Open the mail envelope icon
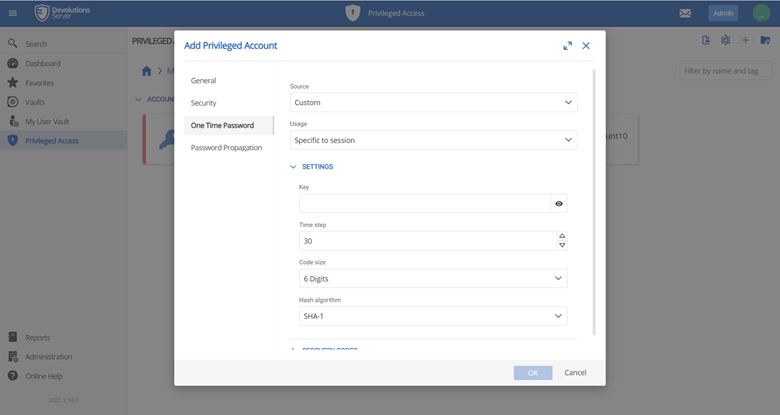Screen dimensions: 780x415 point(685,13)
